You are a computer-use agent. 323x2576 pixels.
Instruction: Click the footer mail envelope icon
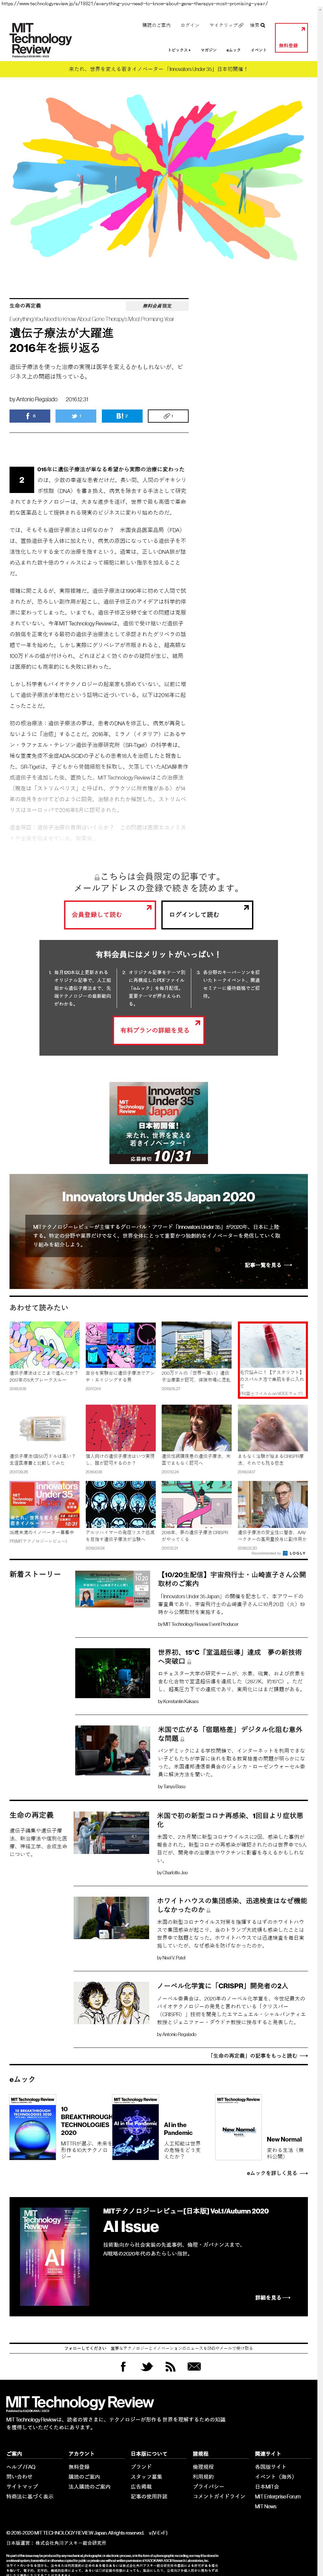(194, 2366)
